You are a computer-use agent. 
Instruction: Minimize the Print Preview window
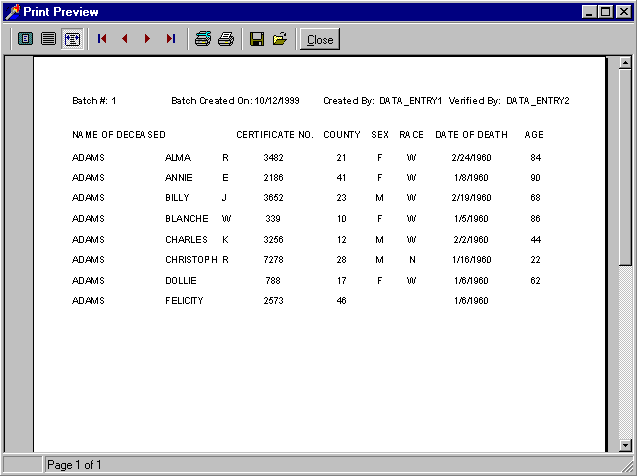point(589,12)
